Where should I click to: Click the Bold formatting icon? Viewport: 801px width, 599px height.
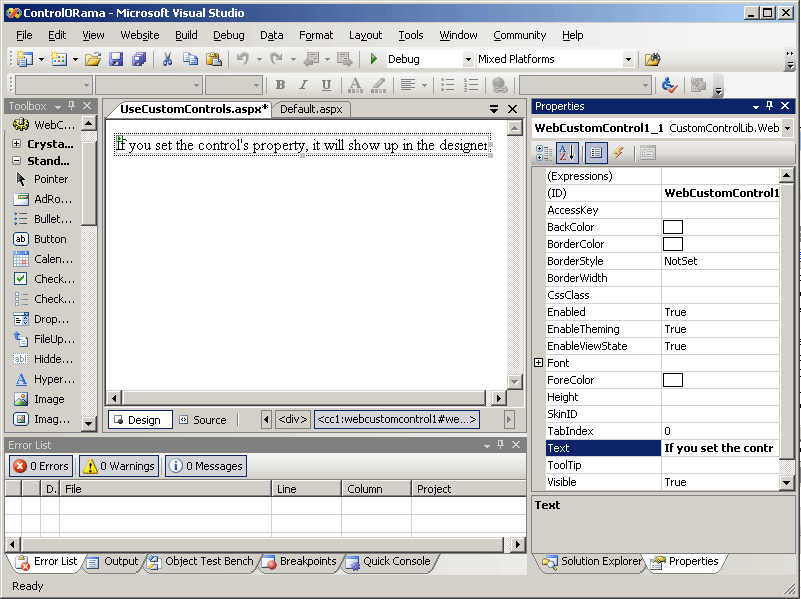(280, 85)
